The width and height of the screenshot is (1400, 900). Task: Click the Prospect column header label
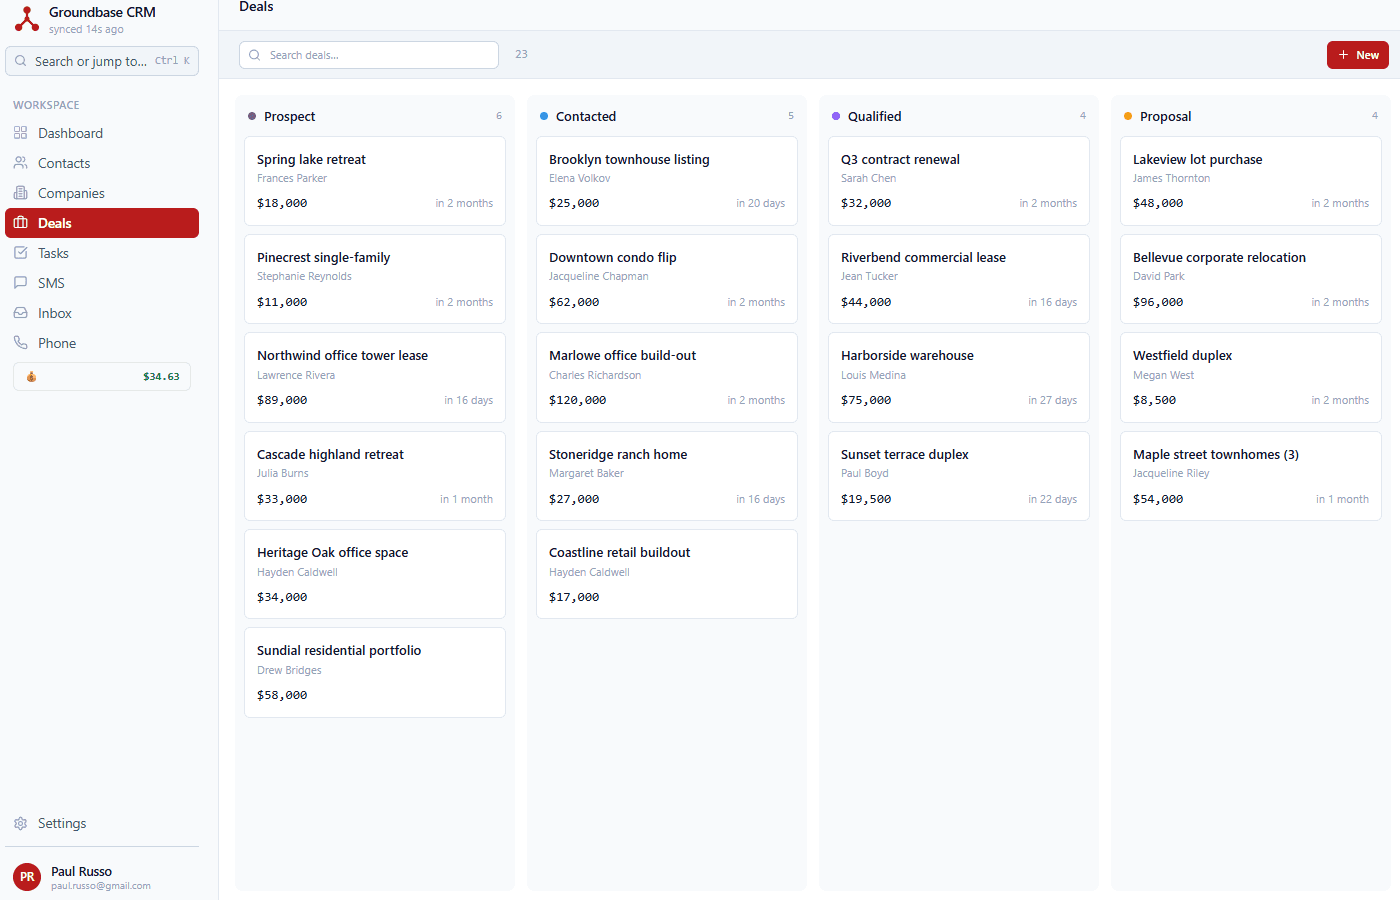pyautogui.click(x=289, y=116)
